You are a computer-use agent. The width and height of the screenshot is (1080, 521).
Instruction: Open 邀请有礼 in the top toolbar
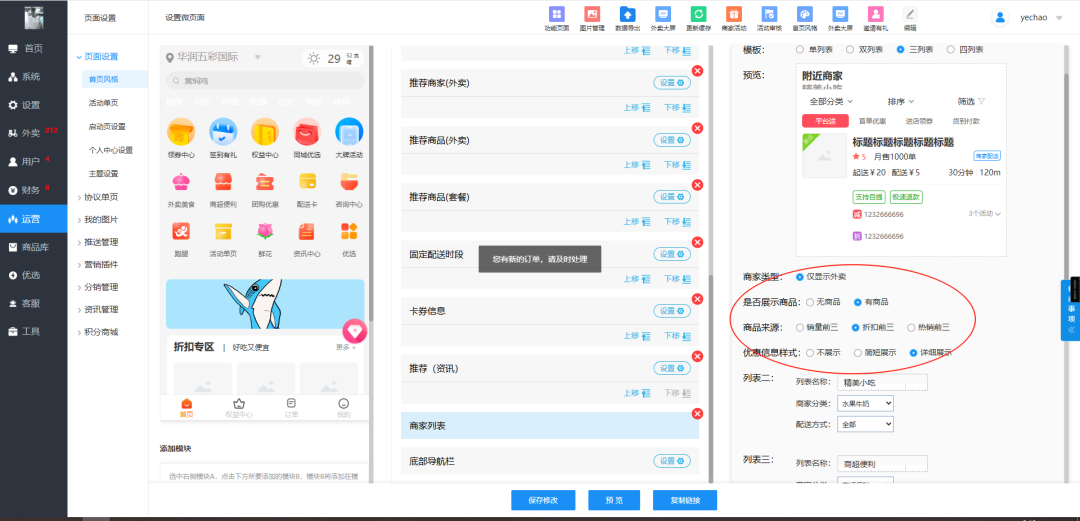point(875,15)
